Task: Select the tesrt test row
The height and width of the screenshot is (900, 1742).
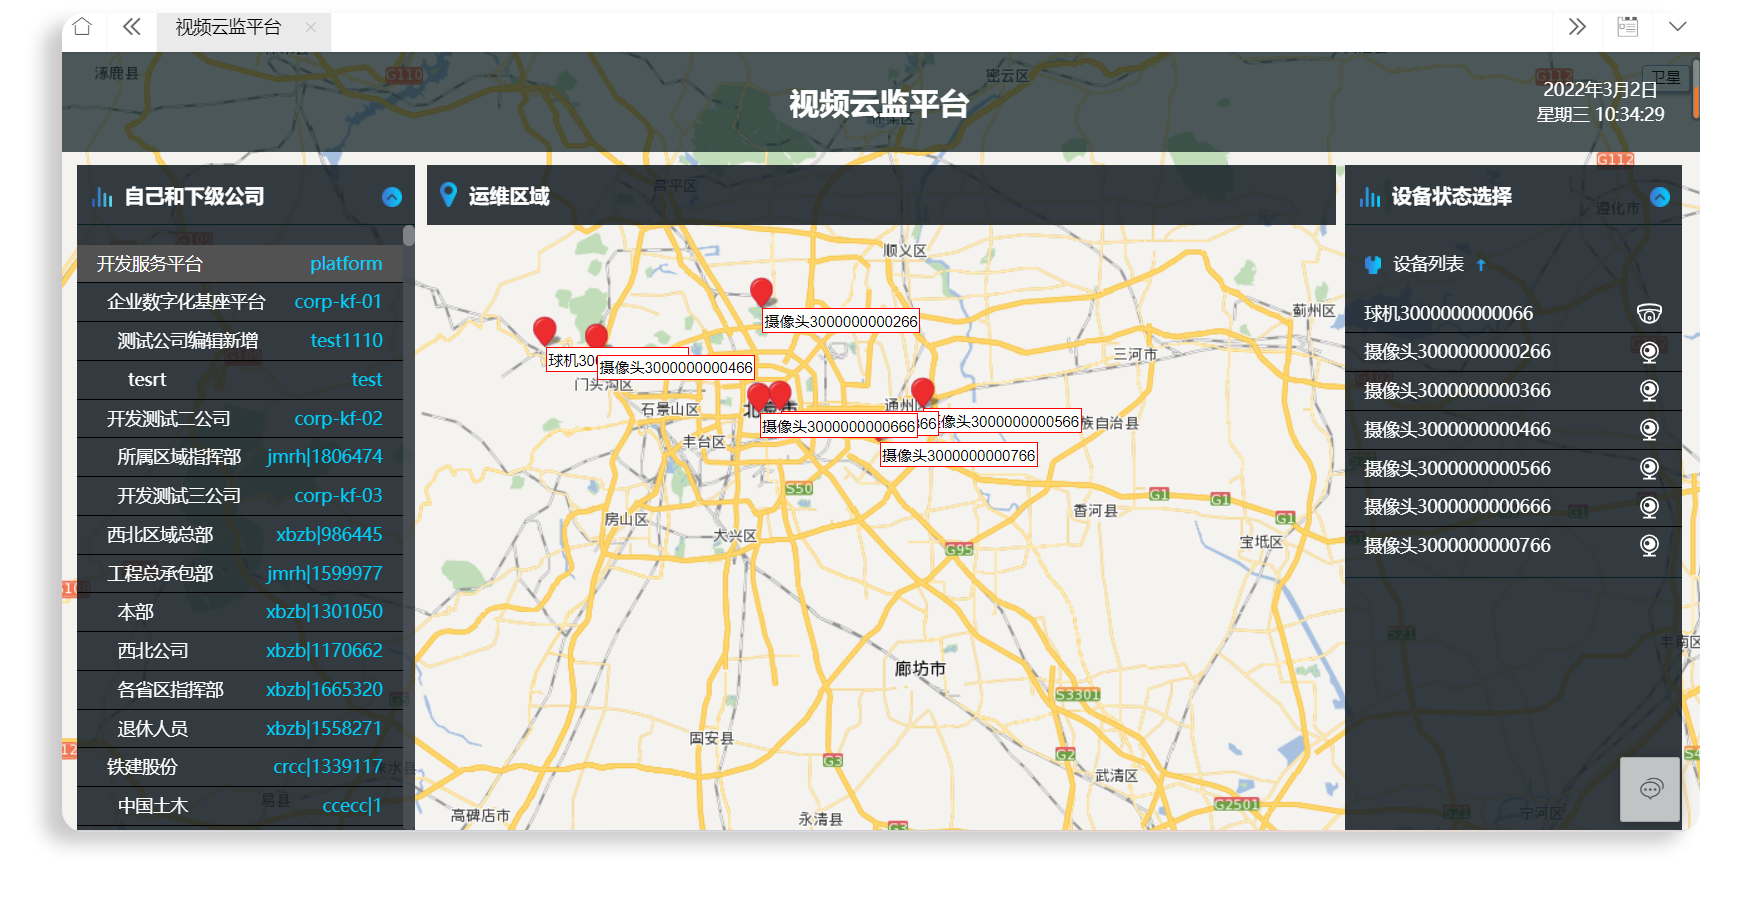Action: point(240,380)
